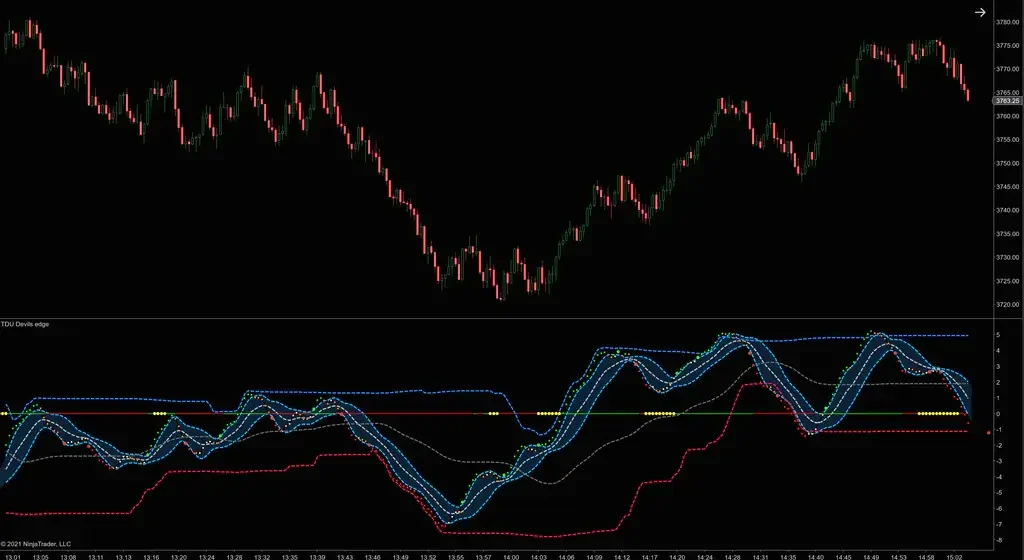
Task: Select the TDU Devils edge indicator label
Action: click(25, 324)
